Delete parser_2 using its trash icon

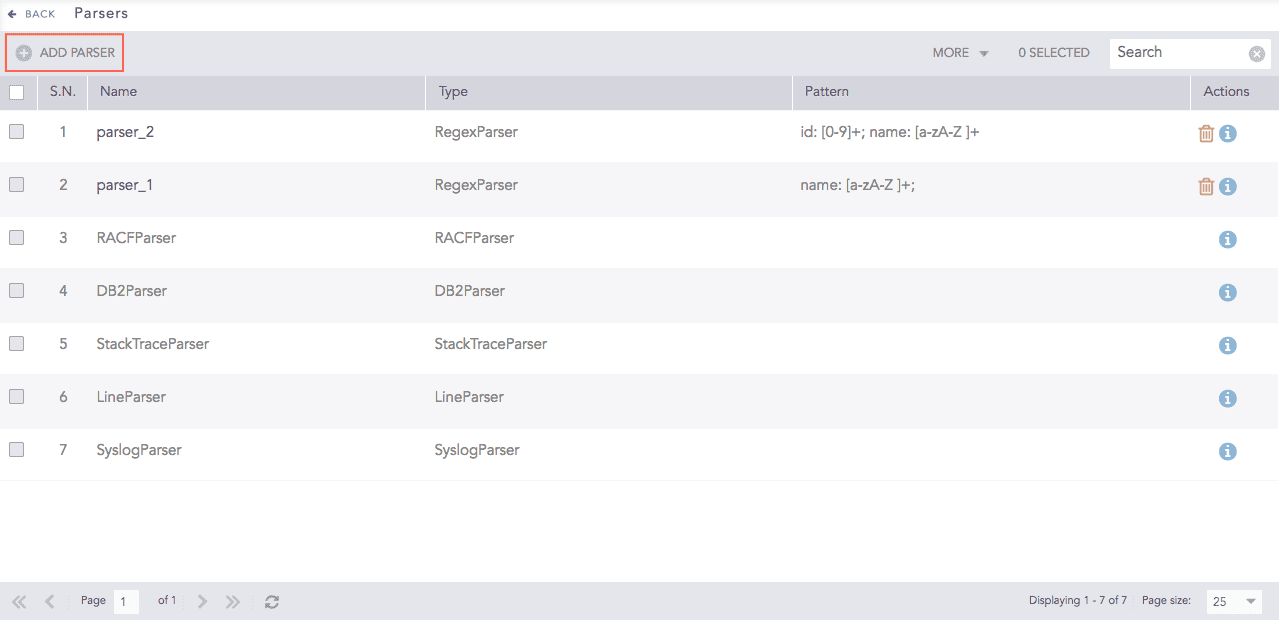click(1206, 132)
